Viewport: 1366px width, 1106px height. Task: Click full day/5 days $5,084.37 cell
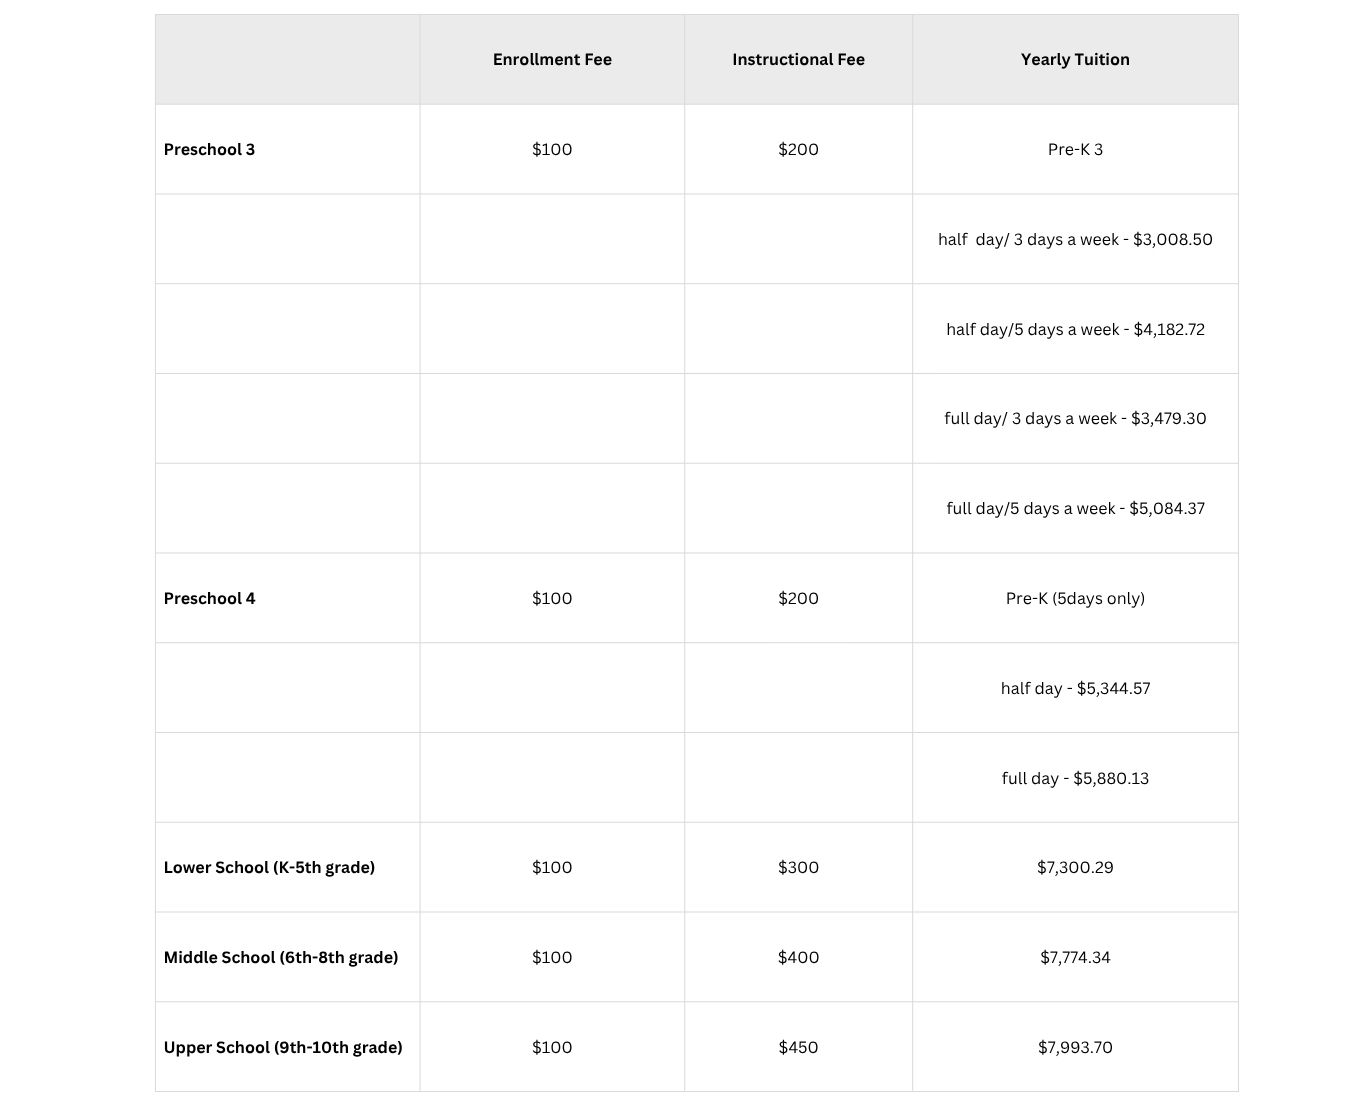pos(1075,508)
